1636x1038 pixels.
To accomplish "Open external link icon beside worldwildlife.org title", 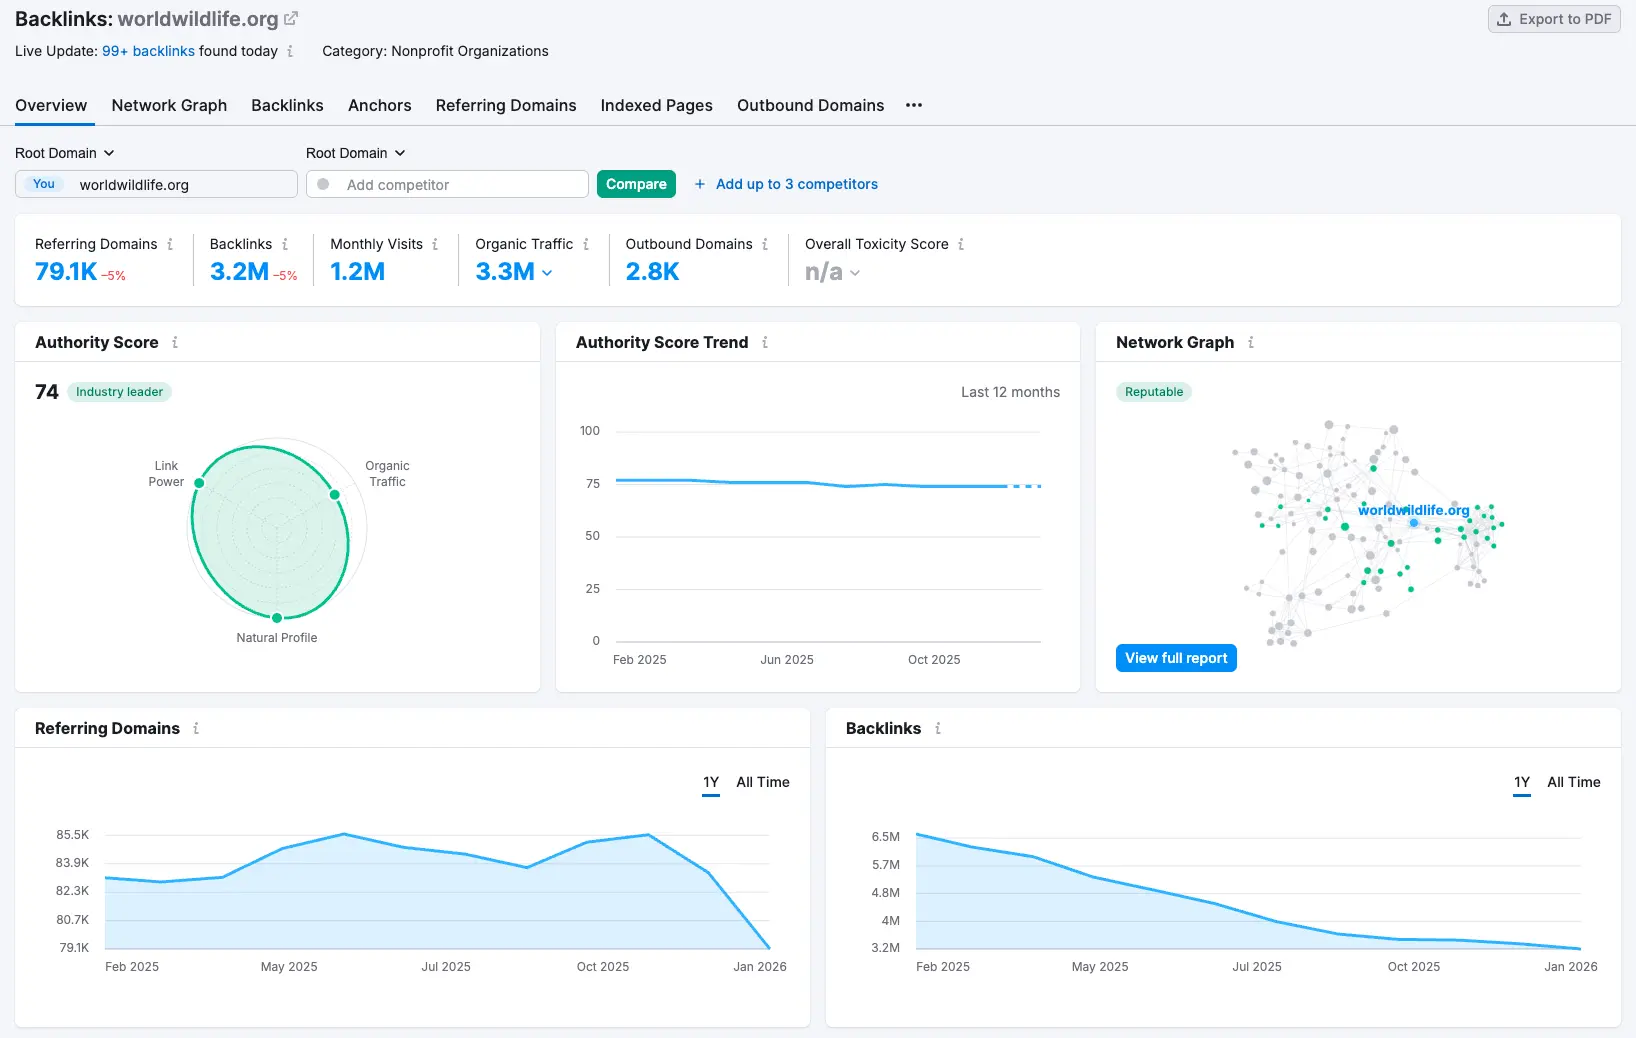I will click(291, 19).
